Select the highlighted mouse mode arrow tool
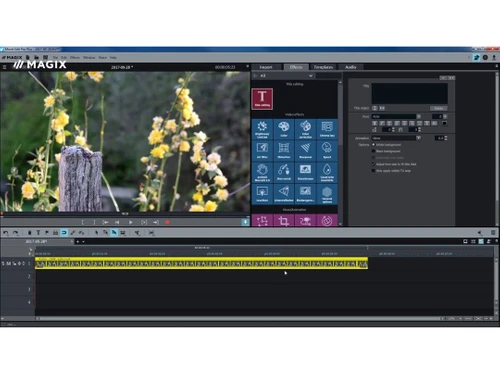The width and height of the screenshot is (500, 375). coord(114,233)
